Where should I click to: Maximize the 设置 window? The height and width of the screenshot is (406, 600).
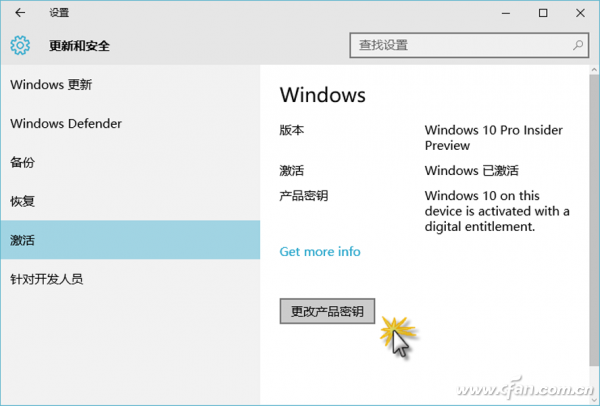tap(543, 13)
